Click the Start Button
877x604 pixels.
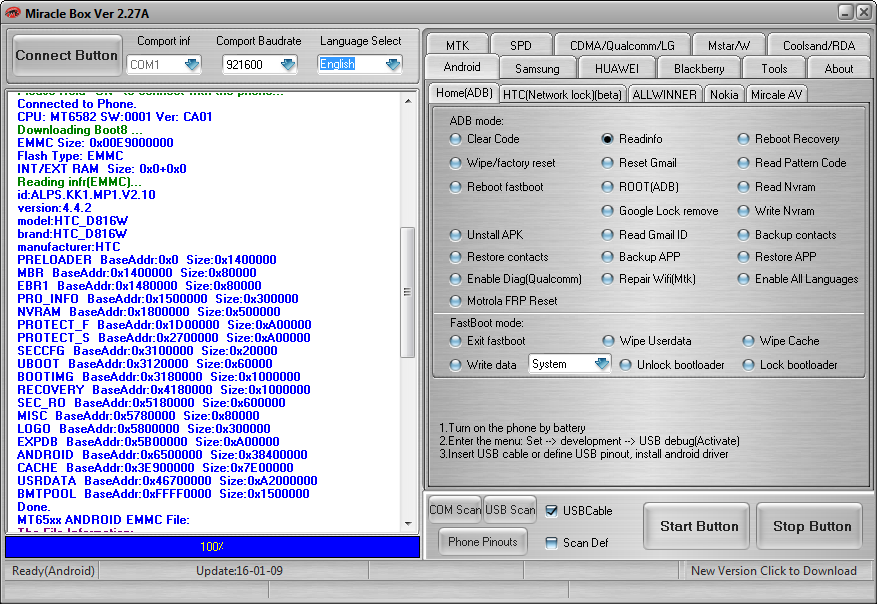(696, 526)
